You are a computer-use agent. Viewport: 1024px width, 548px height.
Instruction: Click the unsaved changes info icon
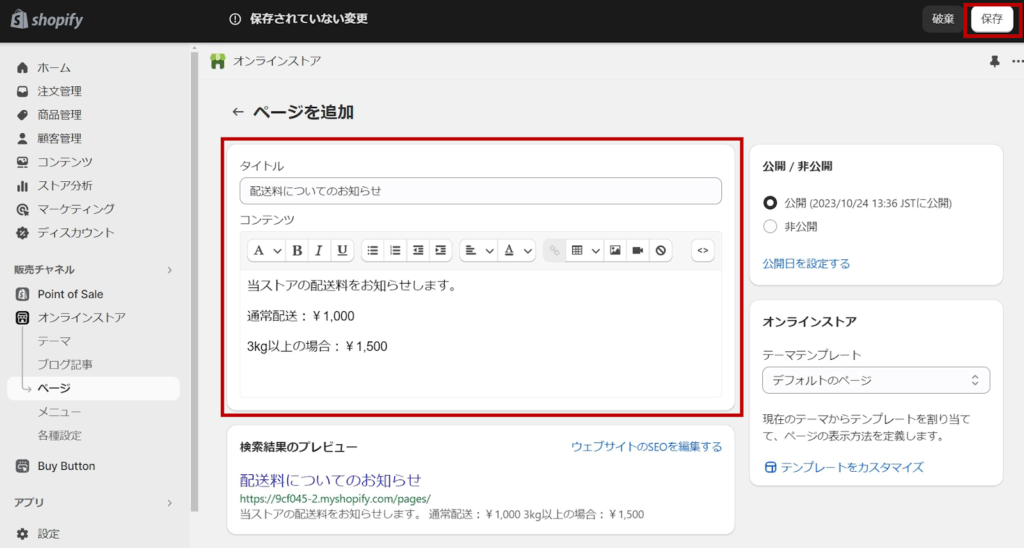[235, 19]
